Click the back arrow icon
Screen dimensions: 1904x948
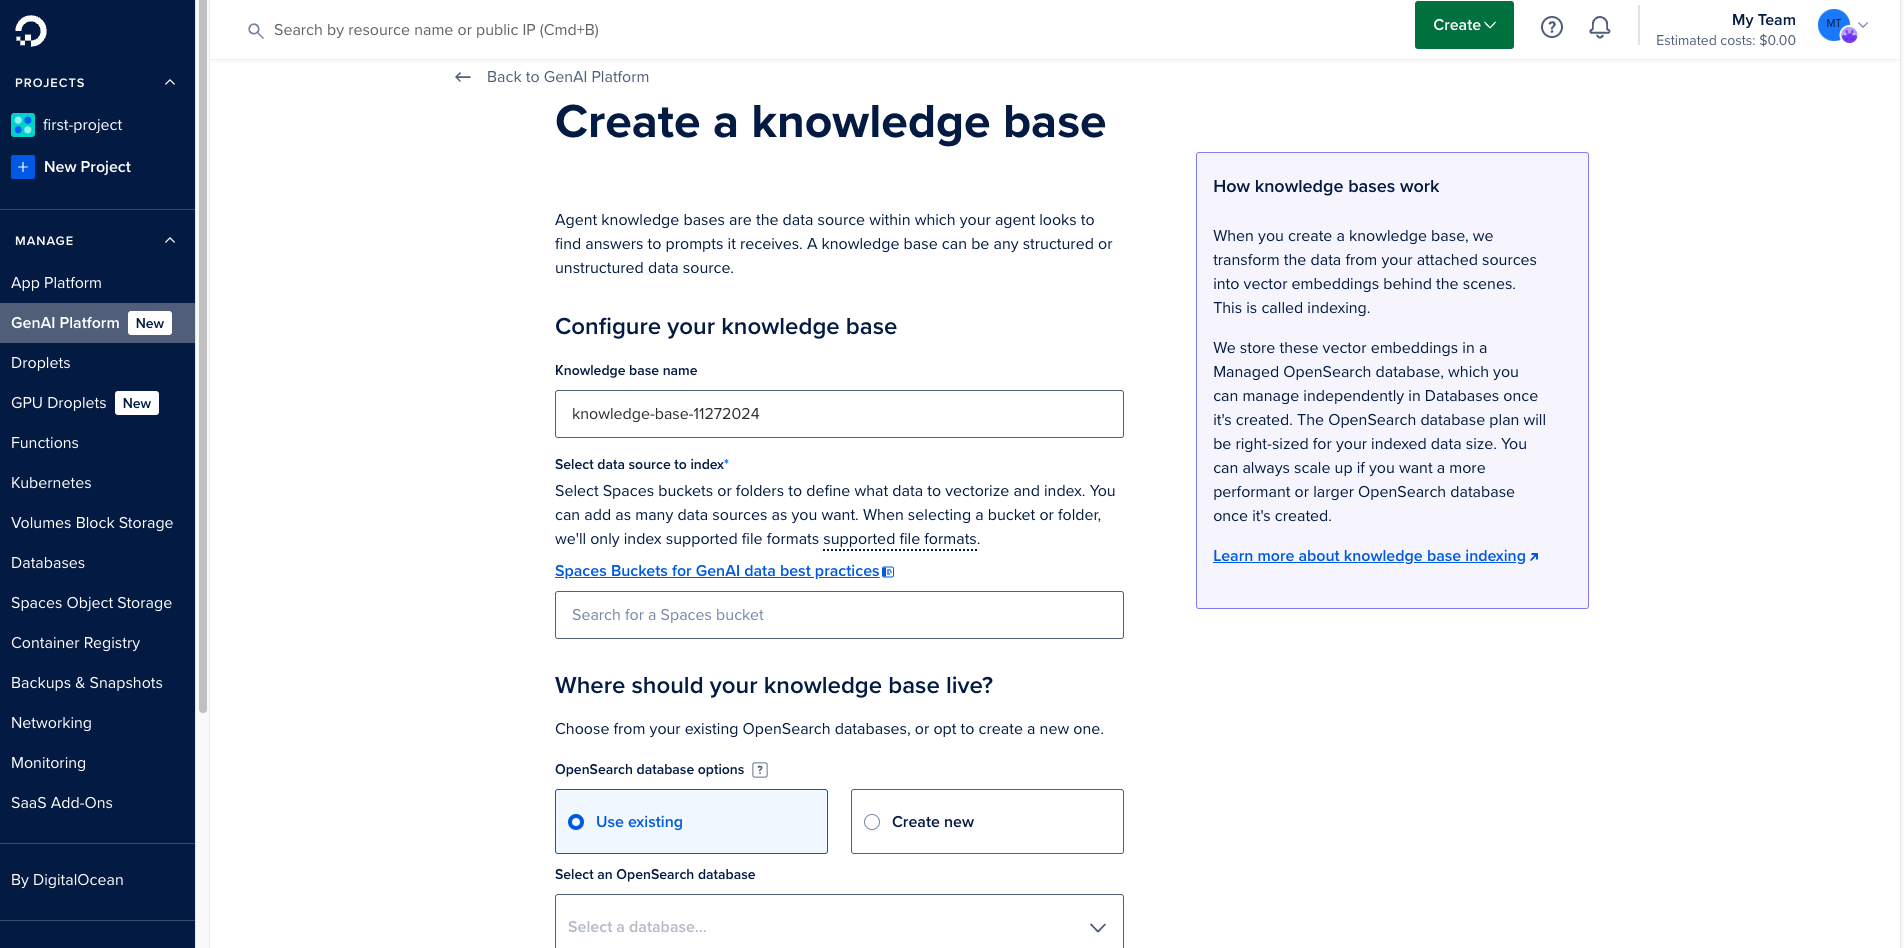pyautogui.click(x=463, y=77)
